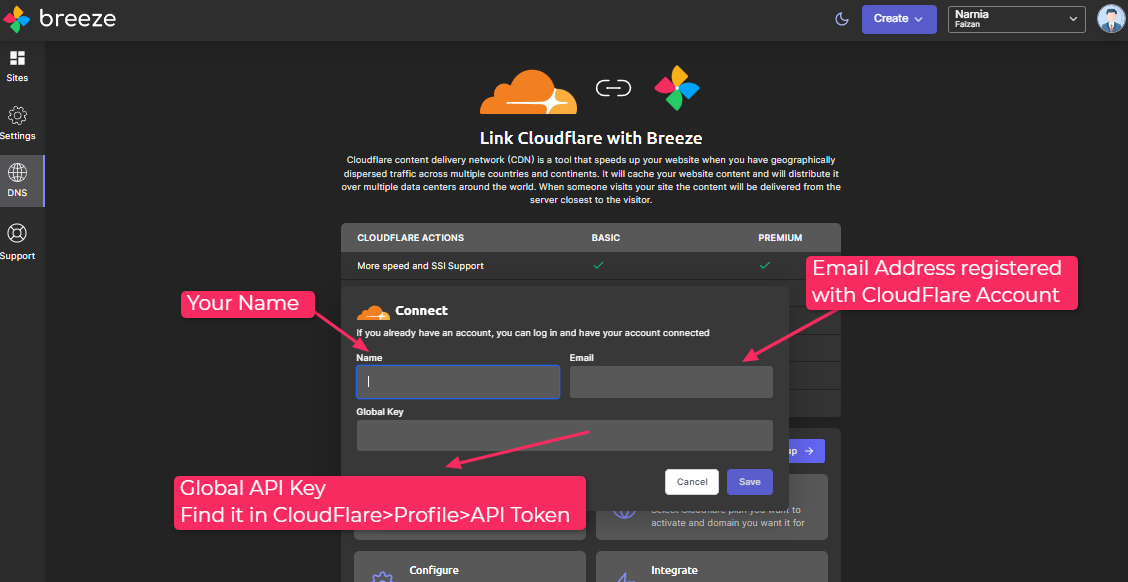The height and width of the screenshot is (582, 1128).
Task: Open the Integrate card
Action: click(712, 567)
